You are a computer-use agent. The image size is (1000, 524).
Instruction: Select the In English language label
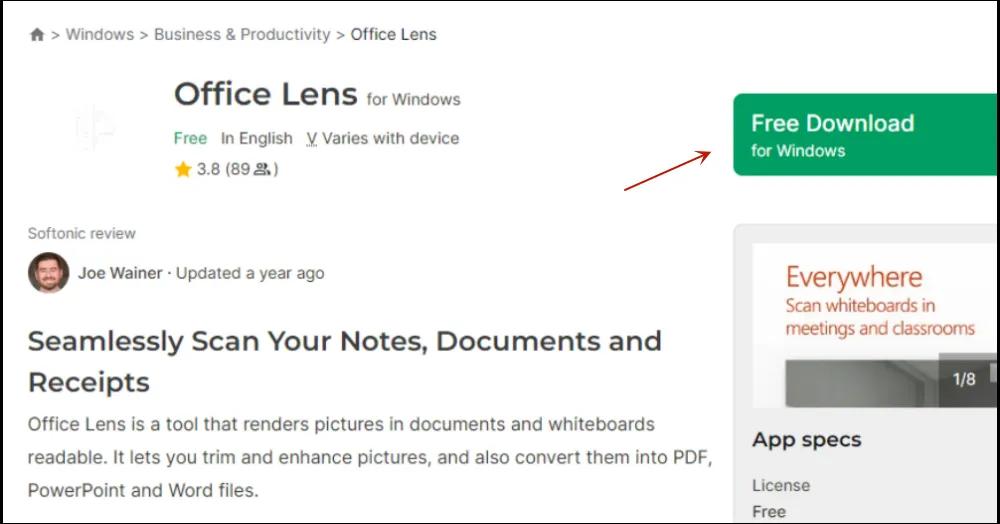[257, 138]
